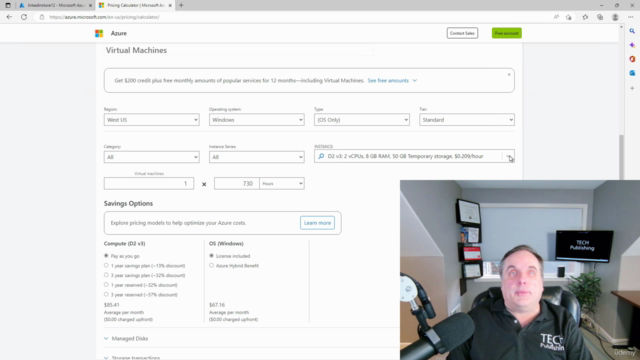Viewport: 640px width, 360px height.
Task: Open browser settings and more menu
Action: coord(631,17)
